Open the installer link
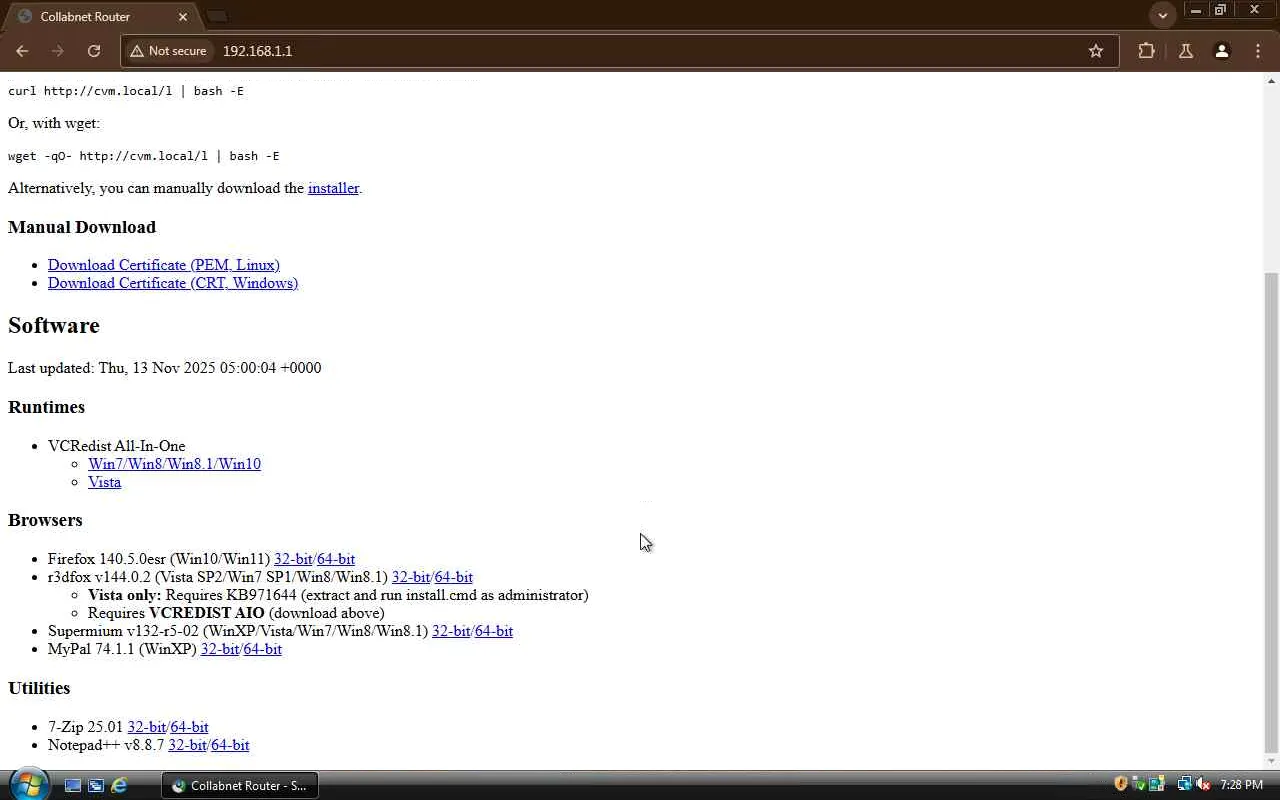This screenshot has width=1280, height=800. coord(333,188)
